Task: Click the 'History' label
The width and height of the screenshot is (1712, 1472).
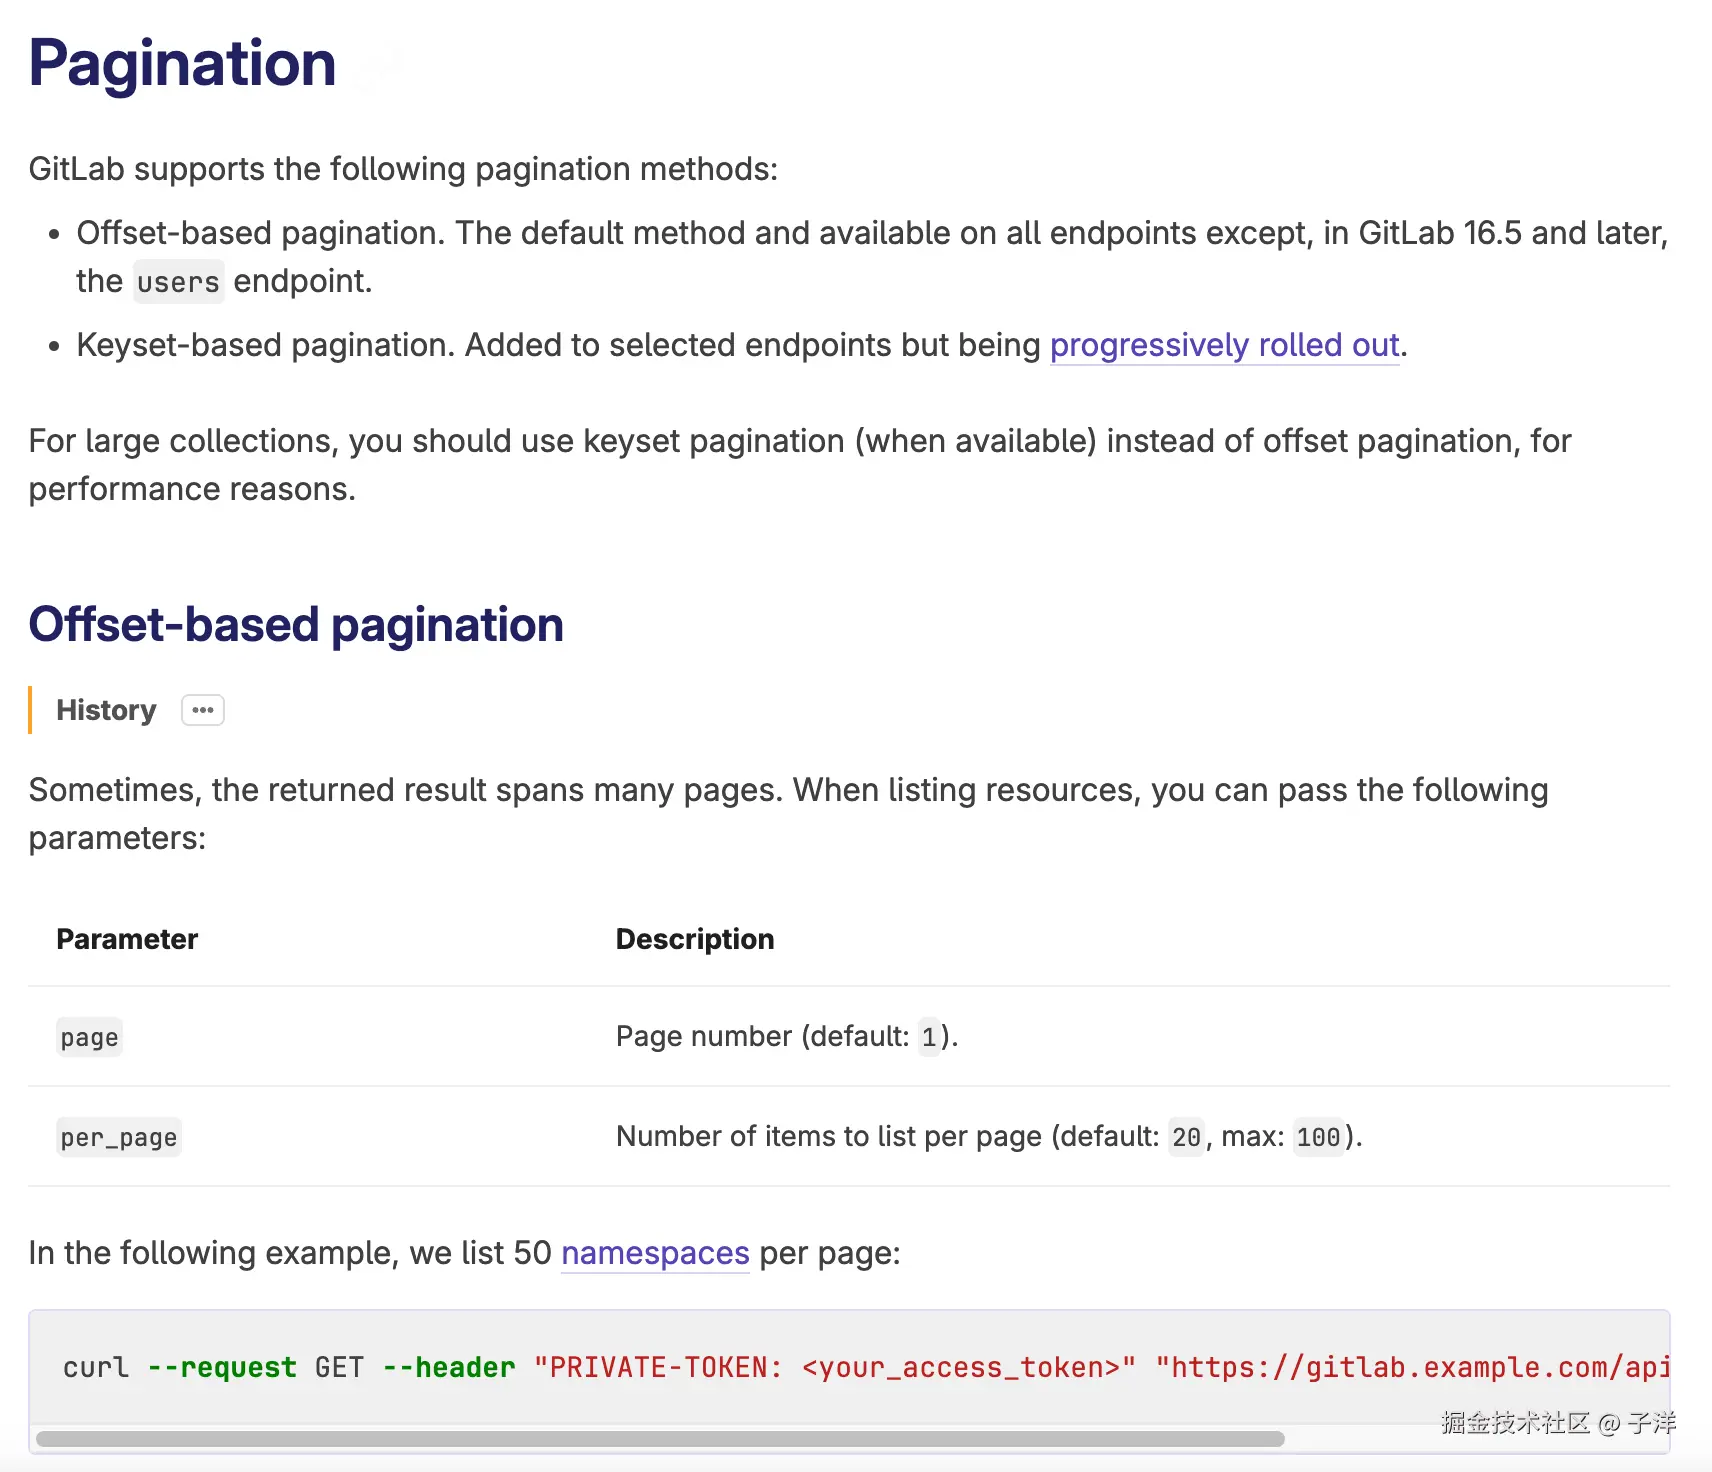Action: (106, 710)
